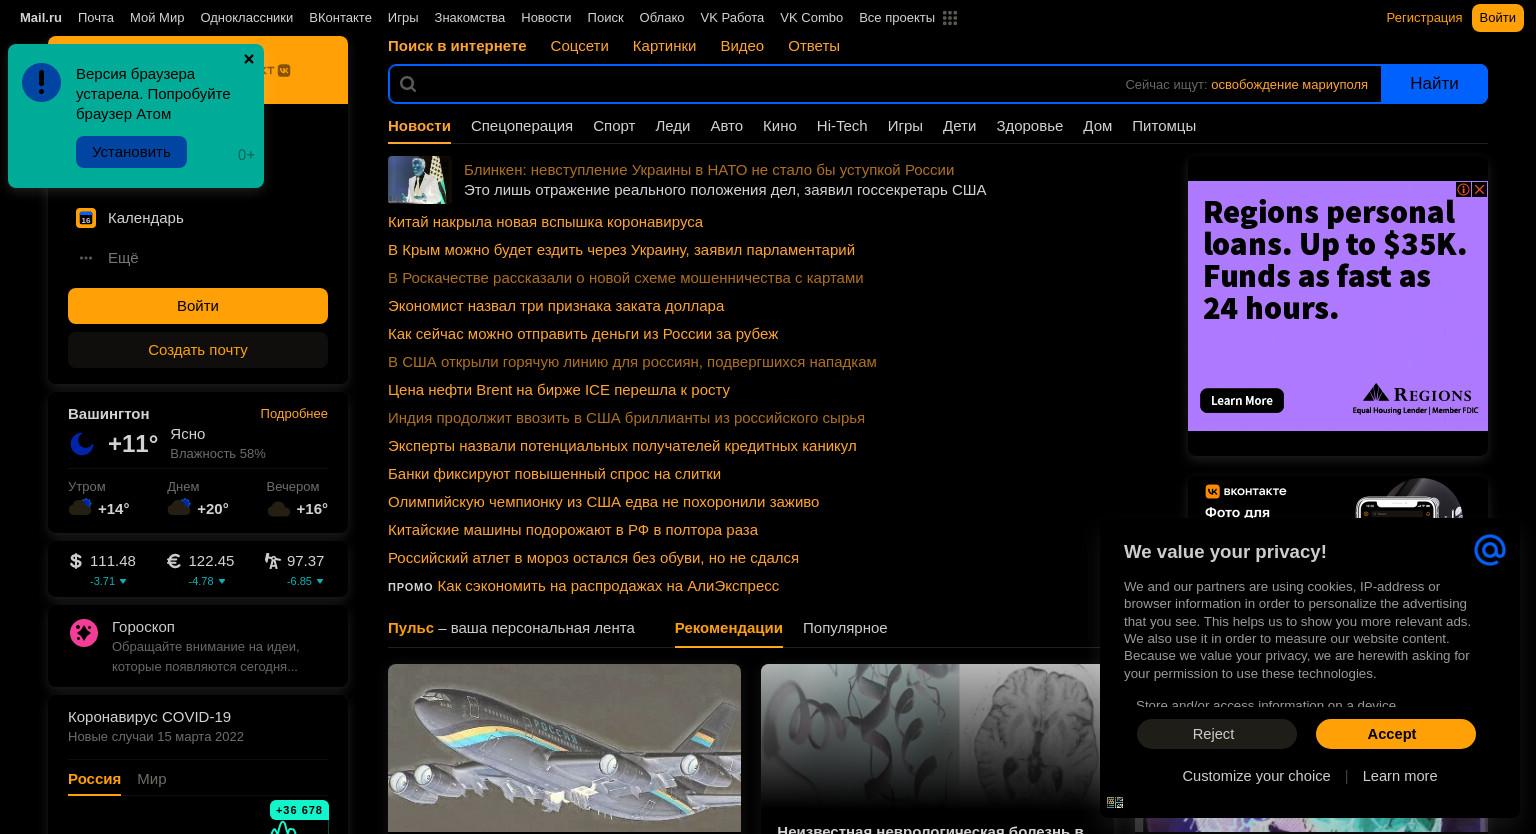The image size is (1536, 834).
Task: Select the Здоровье tab
Action: click(1029, 126)
